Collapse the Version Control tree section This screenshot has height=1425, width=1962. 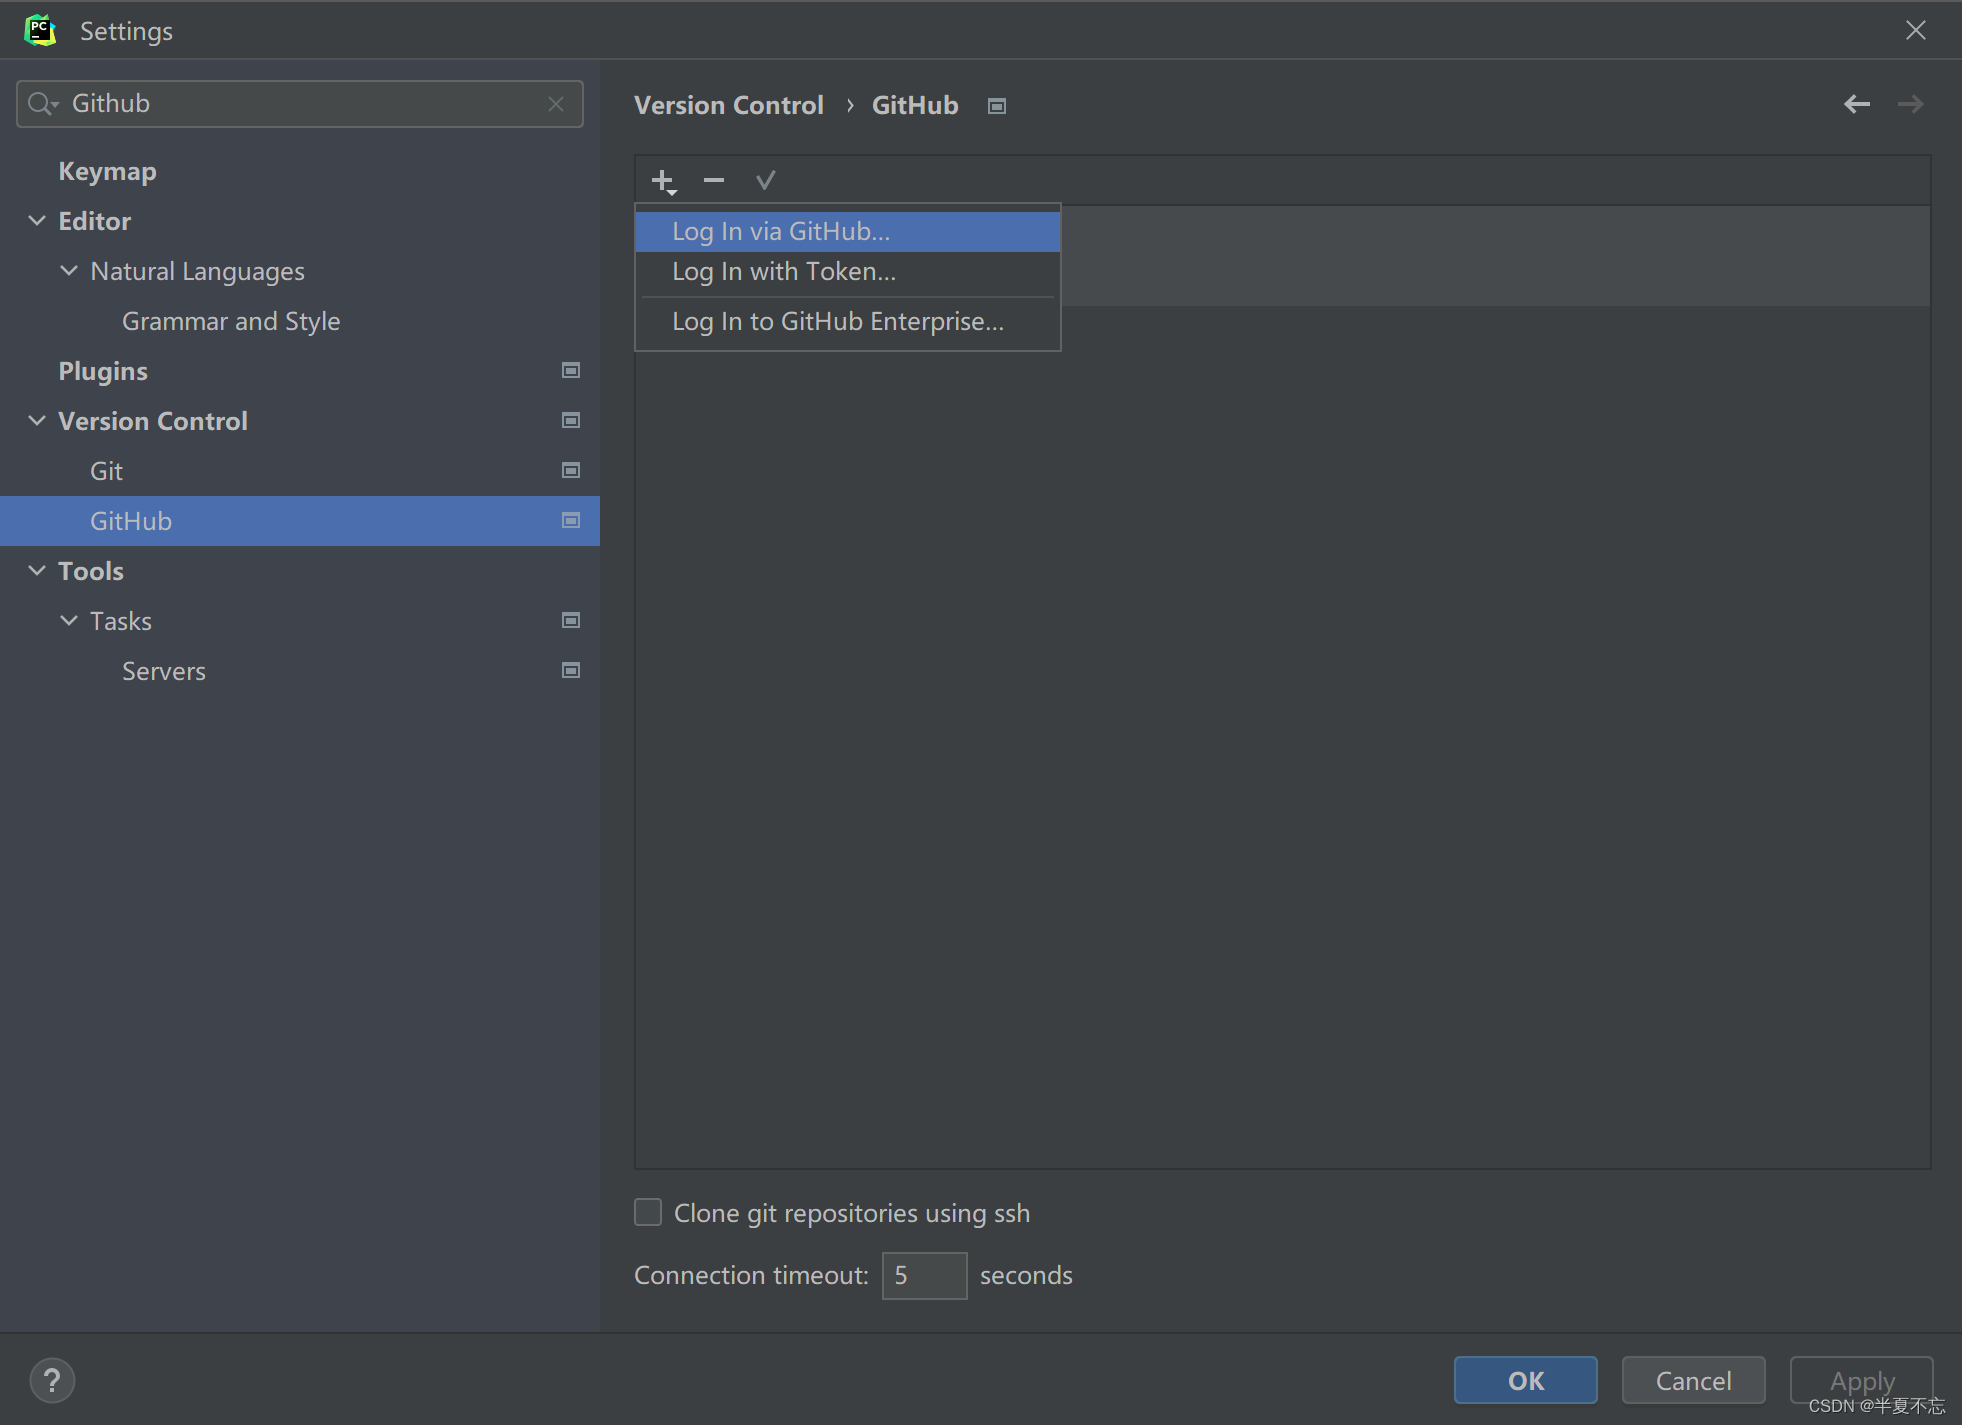pyautogui.click(x=37, y=420)
